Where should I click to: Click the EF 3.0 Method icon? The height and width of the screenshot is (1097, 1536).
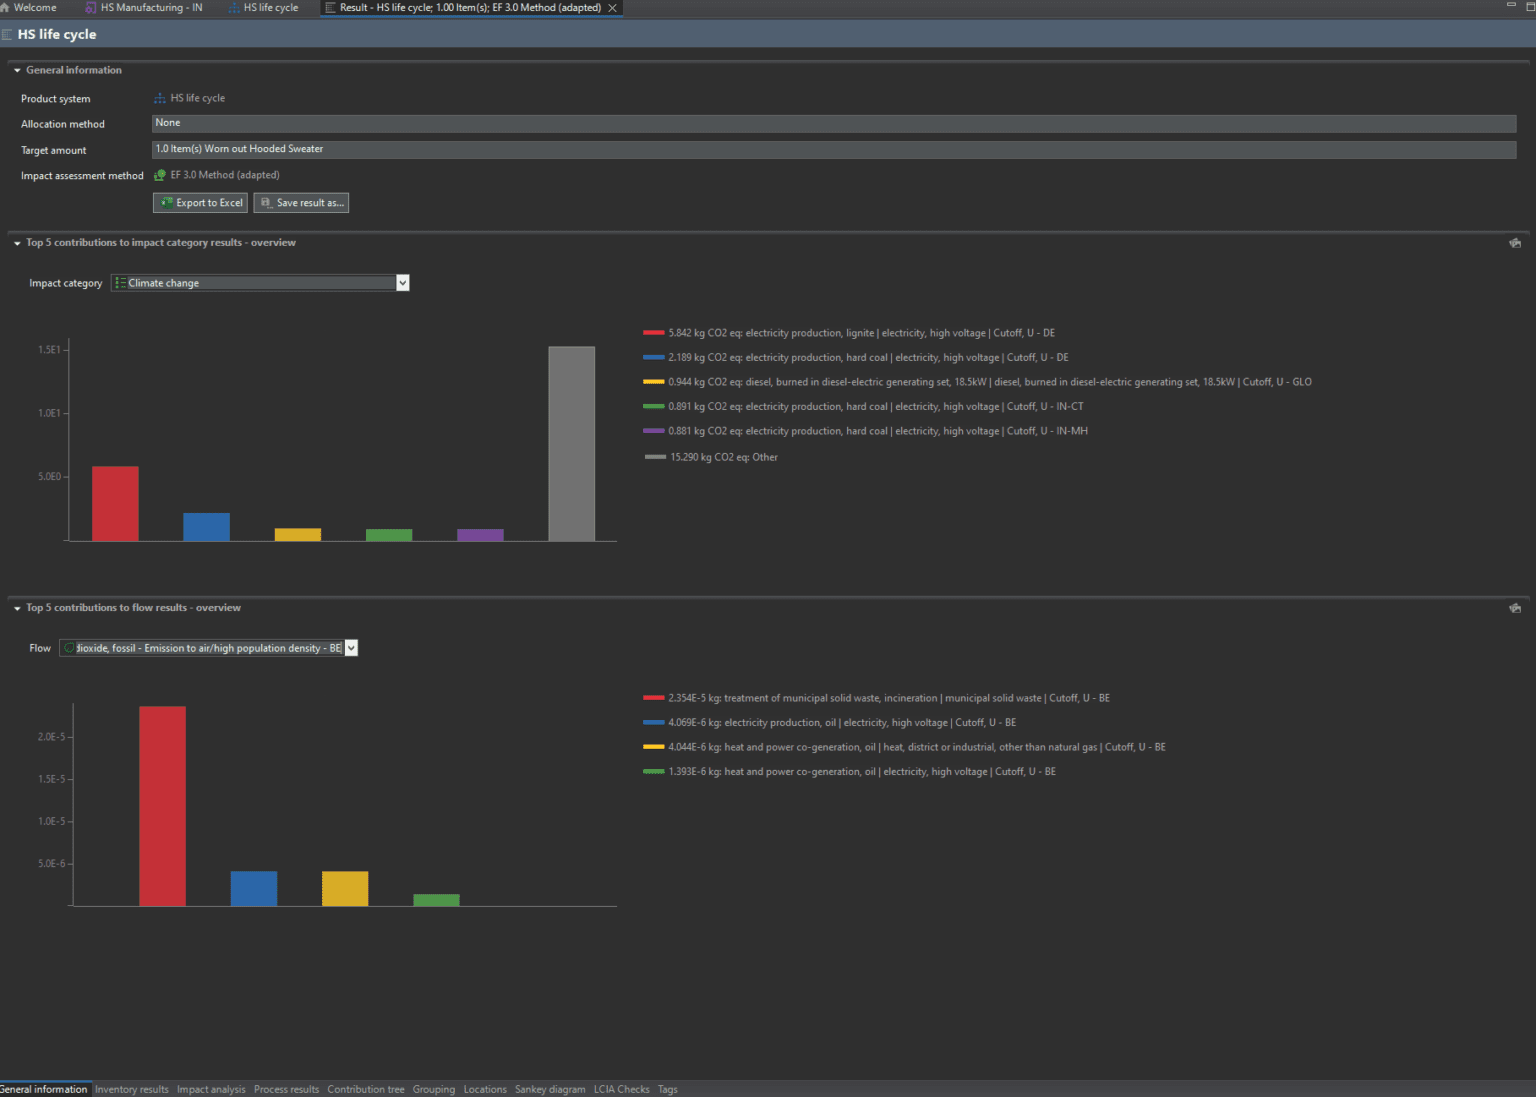[x=160, y=175]
